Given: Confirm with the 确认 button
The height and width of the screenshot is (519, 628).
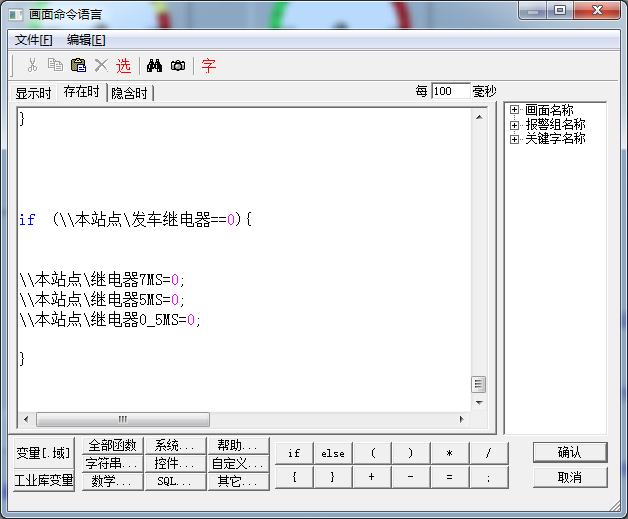Looking at the screenshot, I should 570,453.
